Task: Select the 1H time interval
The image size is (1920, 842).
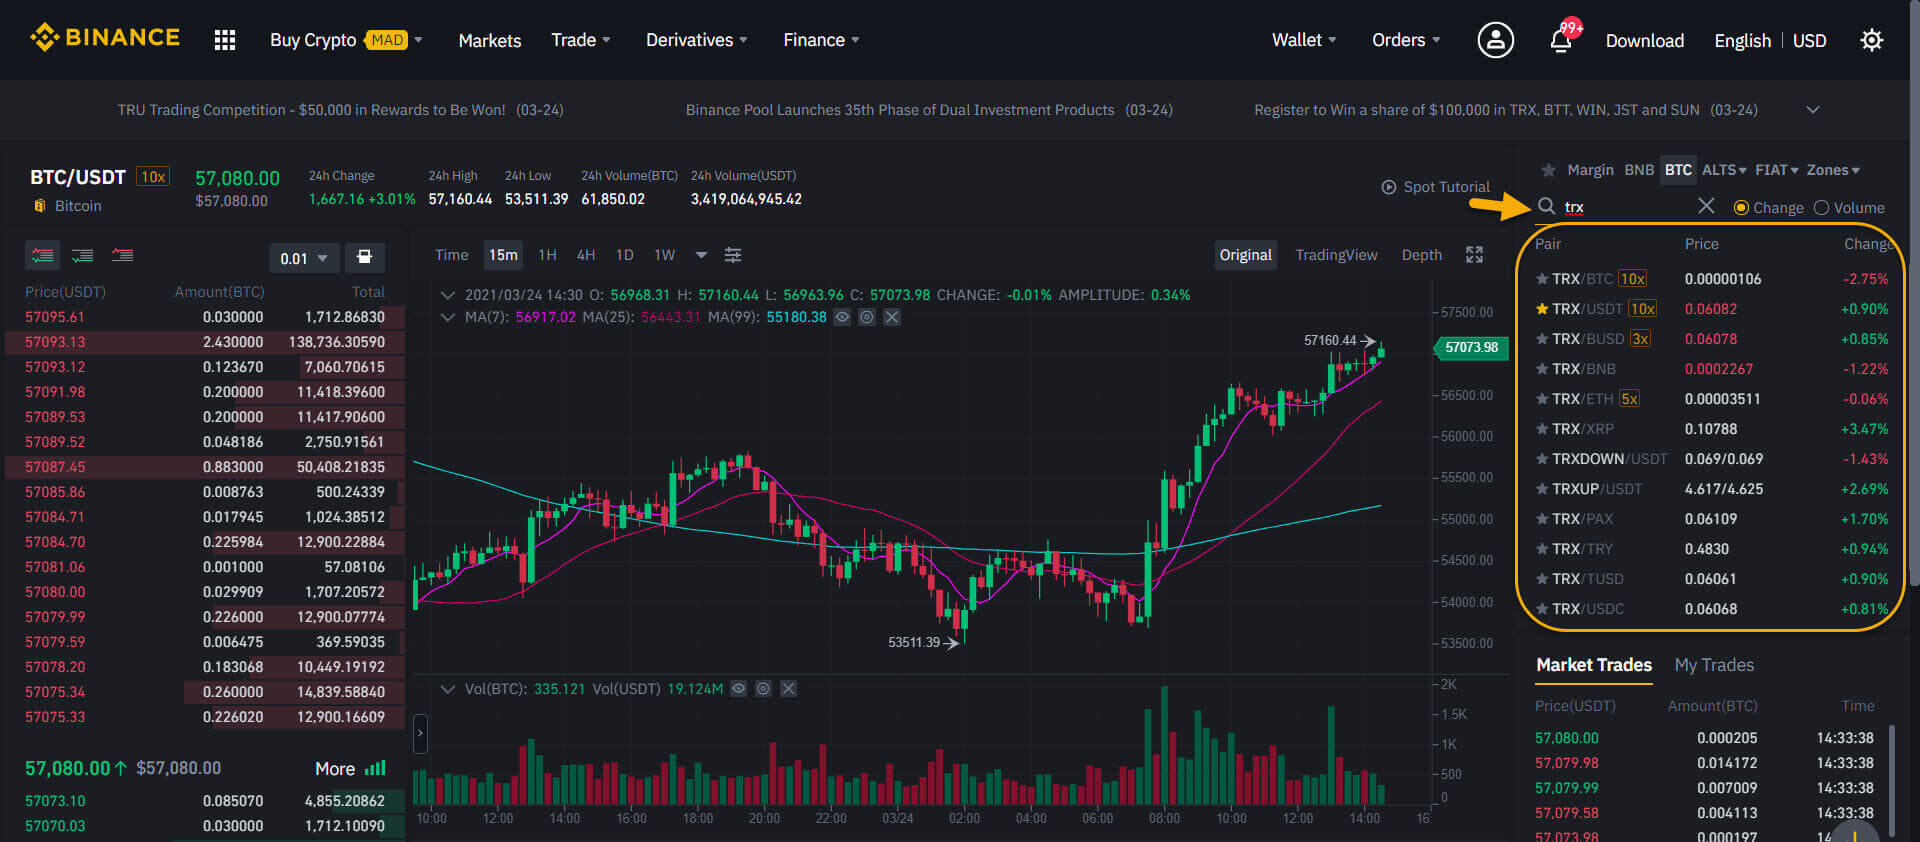Action: pyautogui.click(x=547, y=255)
